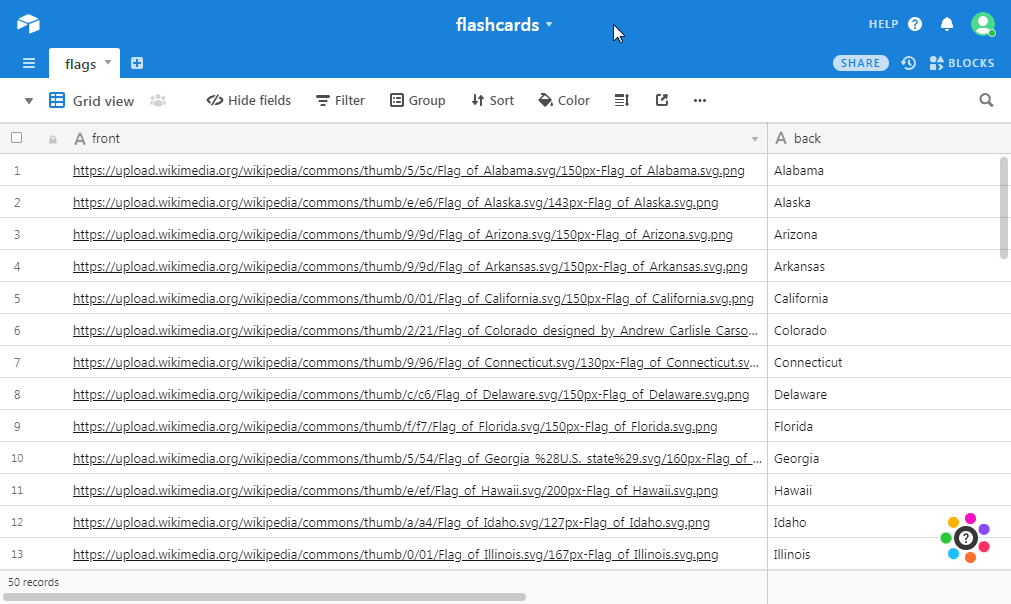Expand the views sidebar toggle arrow

[x=29, y=100]
